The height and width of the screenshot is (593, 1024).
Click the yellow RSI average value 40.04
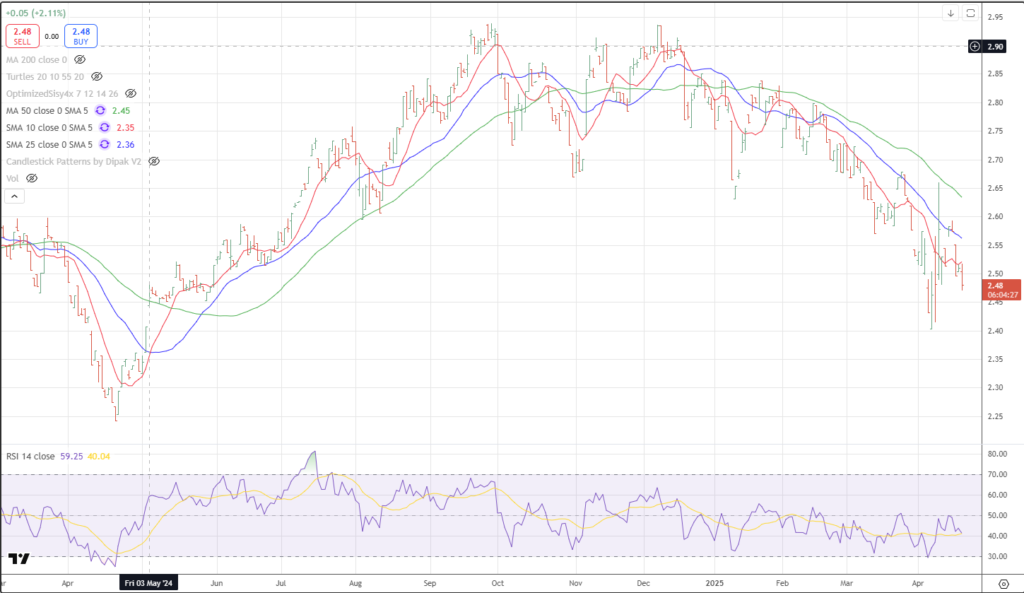[99, 456]
